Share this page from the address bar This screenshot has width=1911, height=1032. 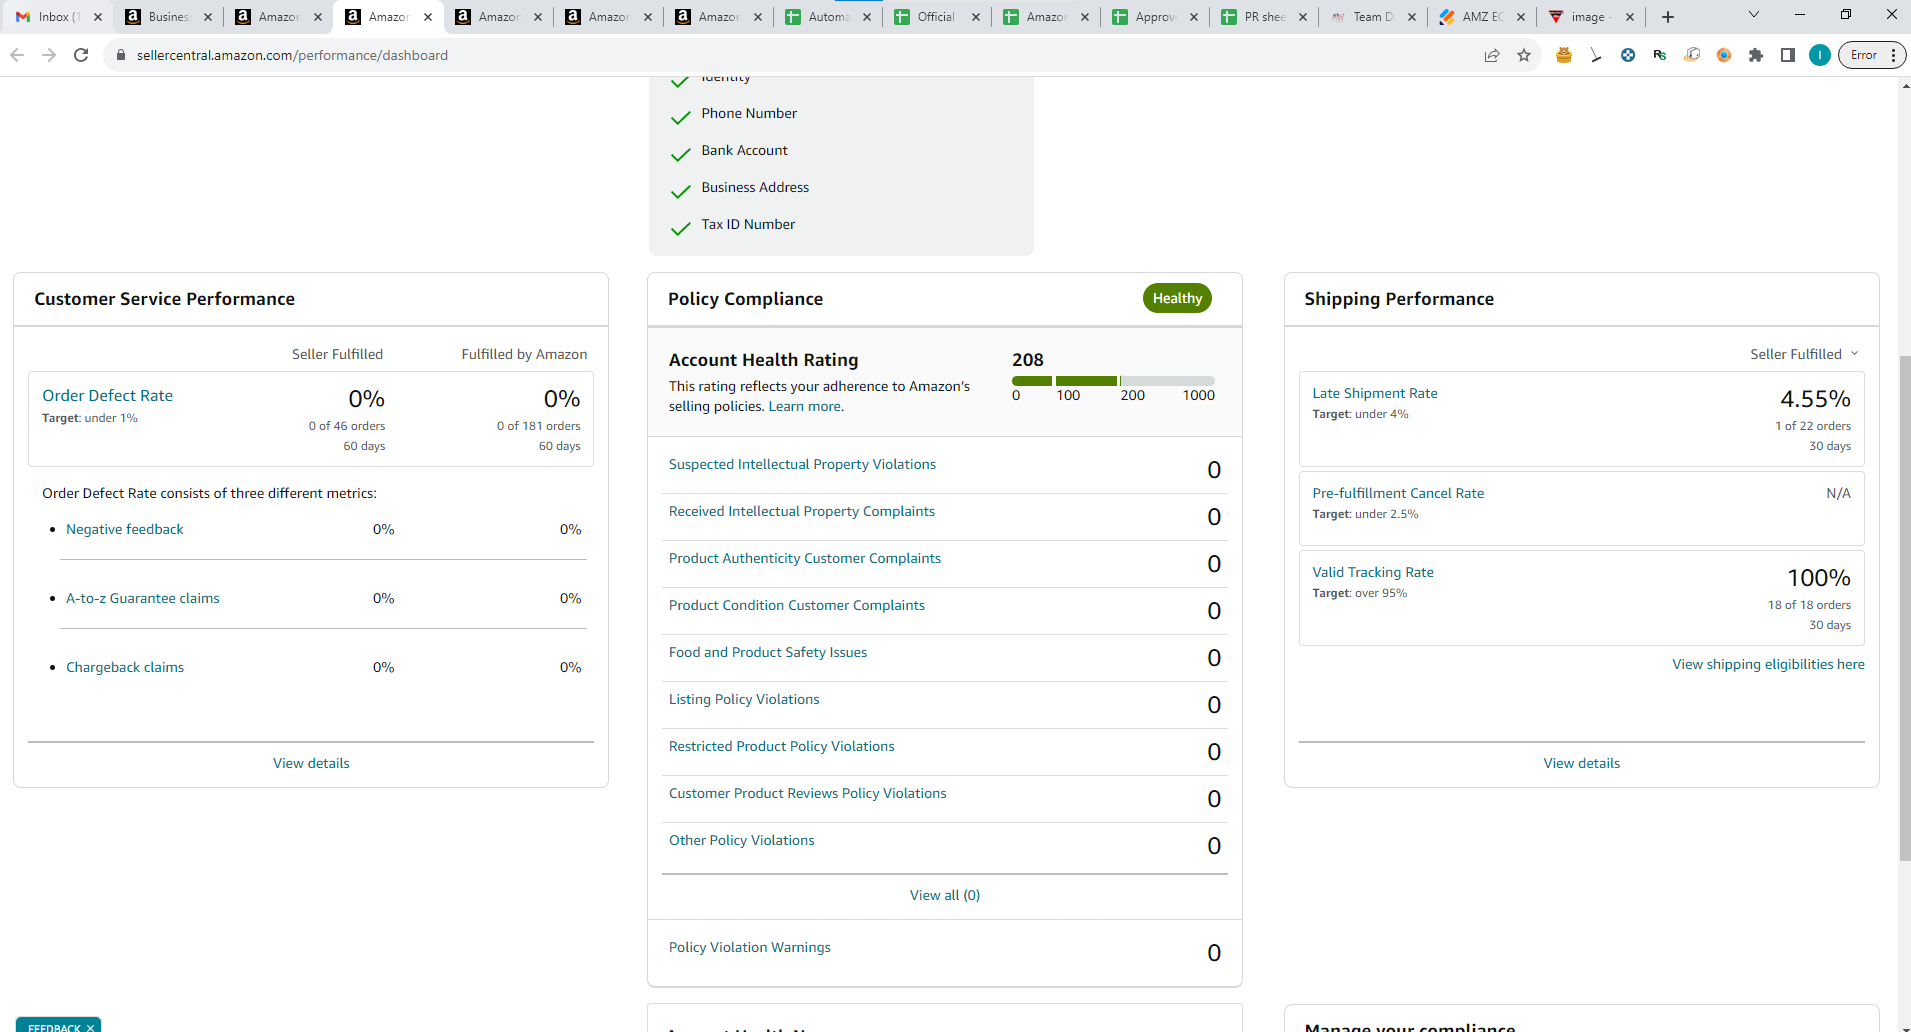(x=1492, y=55)
